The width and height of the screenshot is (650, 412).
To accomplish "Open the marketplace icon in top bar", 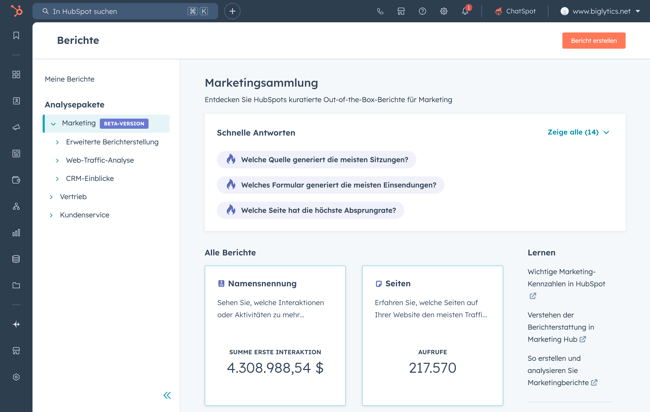I will (x=401, y=12).
